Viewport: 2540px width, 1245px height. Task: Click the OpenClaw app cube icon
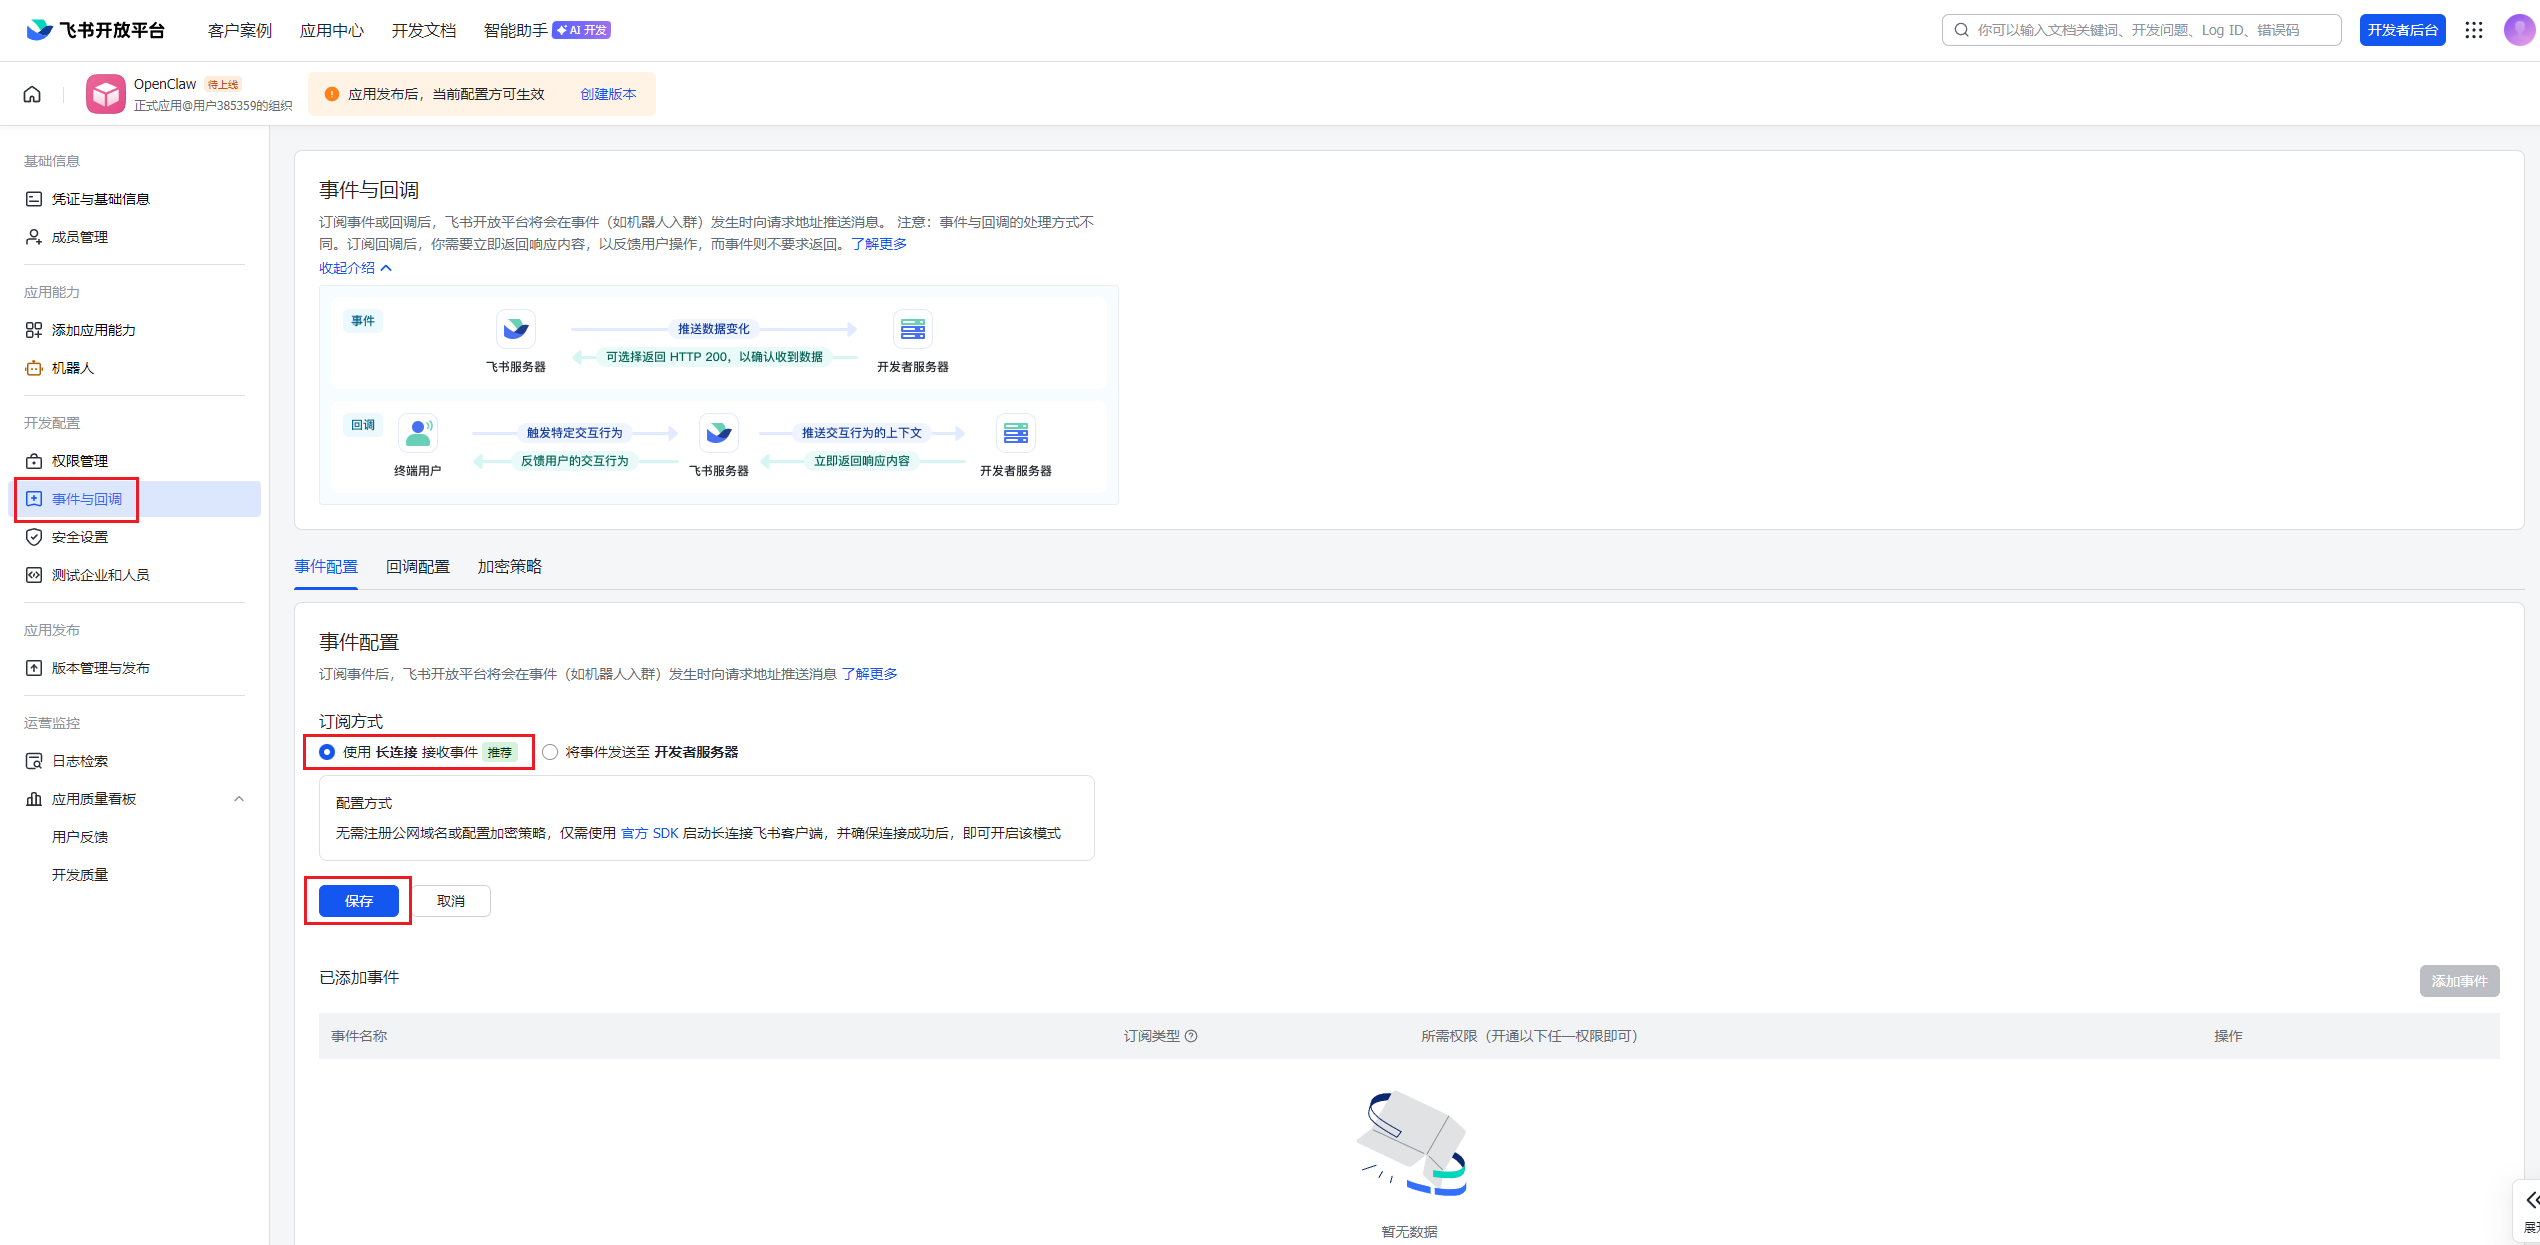tap(105, 94)
